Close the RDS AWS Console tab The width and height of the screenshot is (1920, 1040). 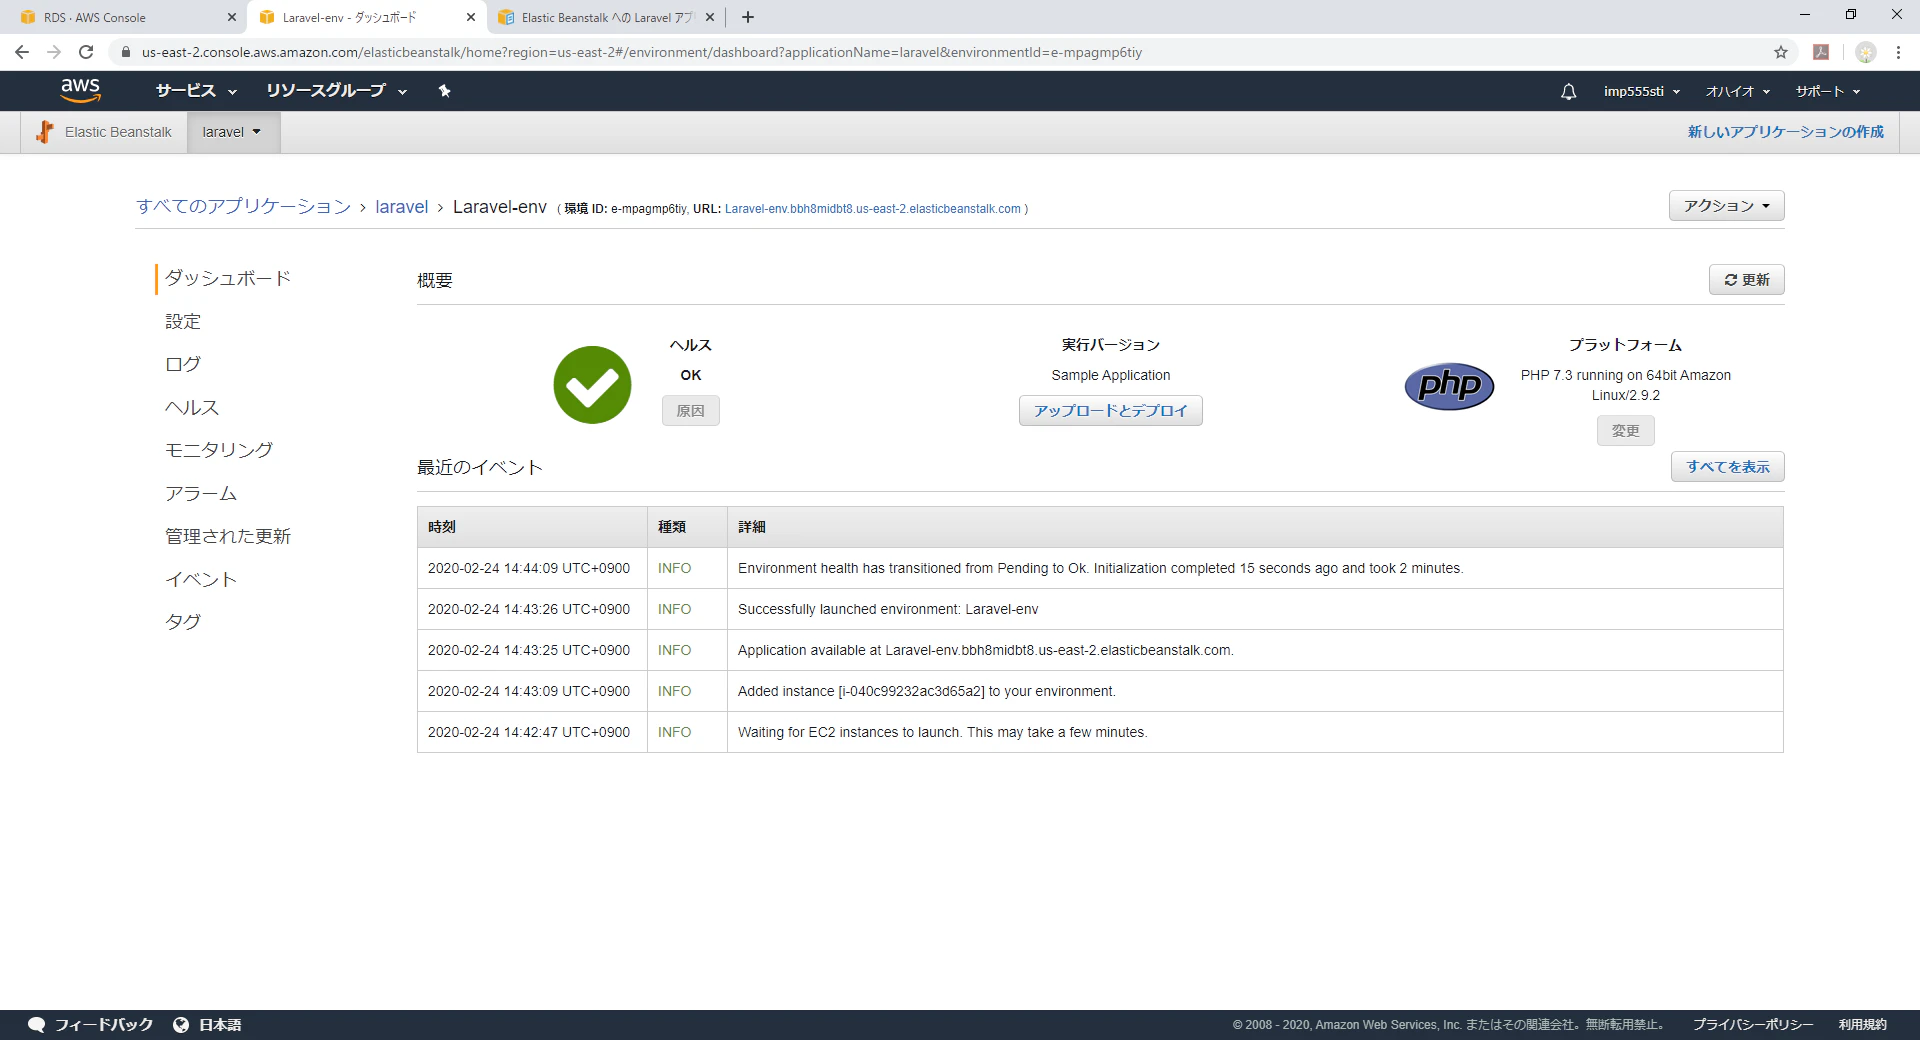pyautogui.click(x=231, y=17)
